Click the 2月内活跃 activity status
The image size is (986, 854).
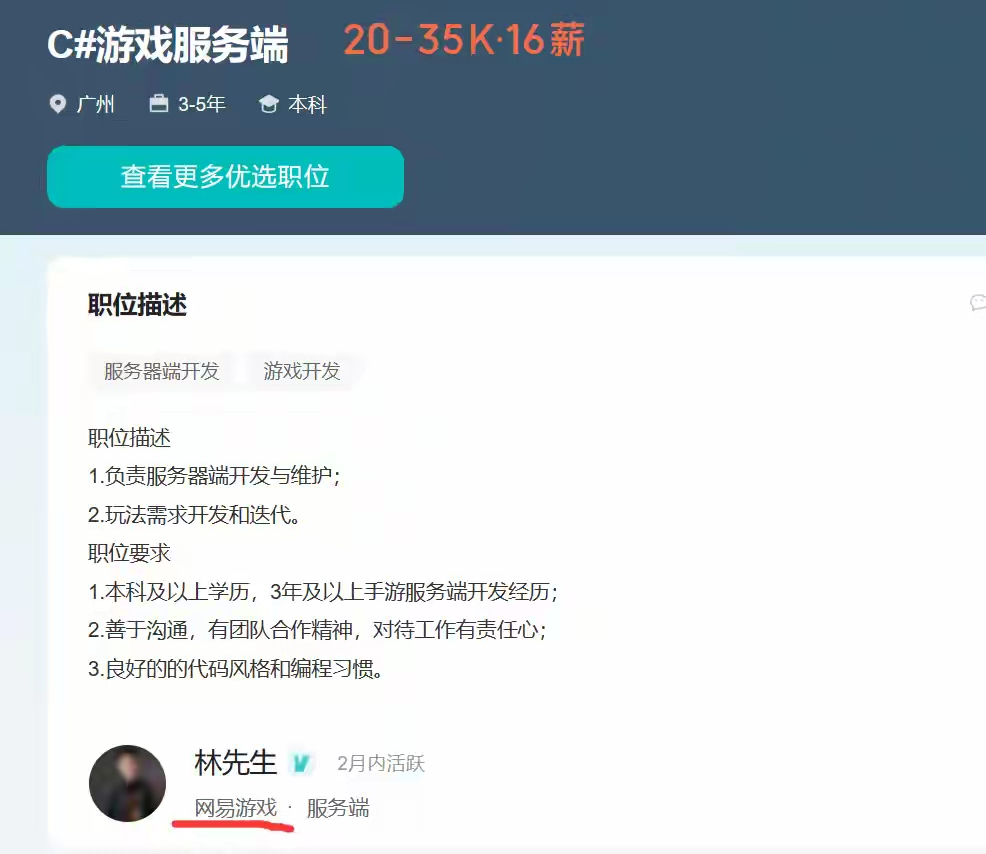pyautogui.click(x=381, y=763)
